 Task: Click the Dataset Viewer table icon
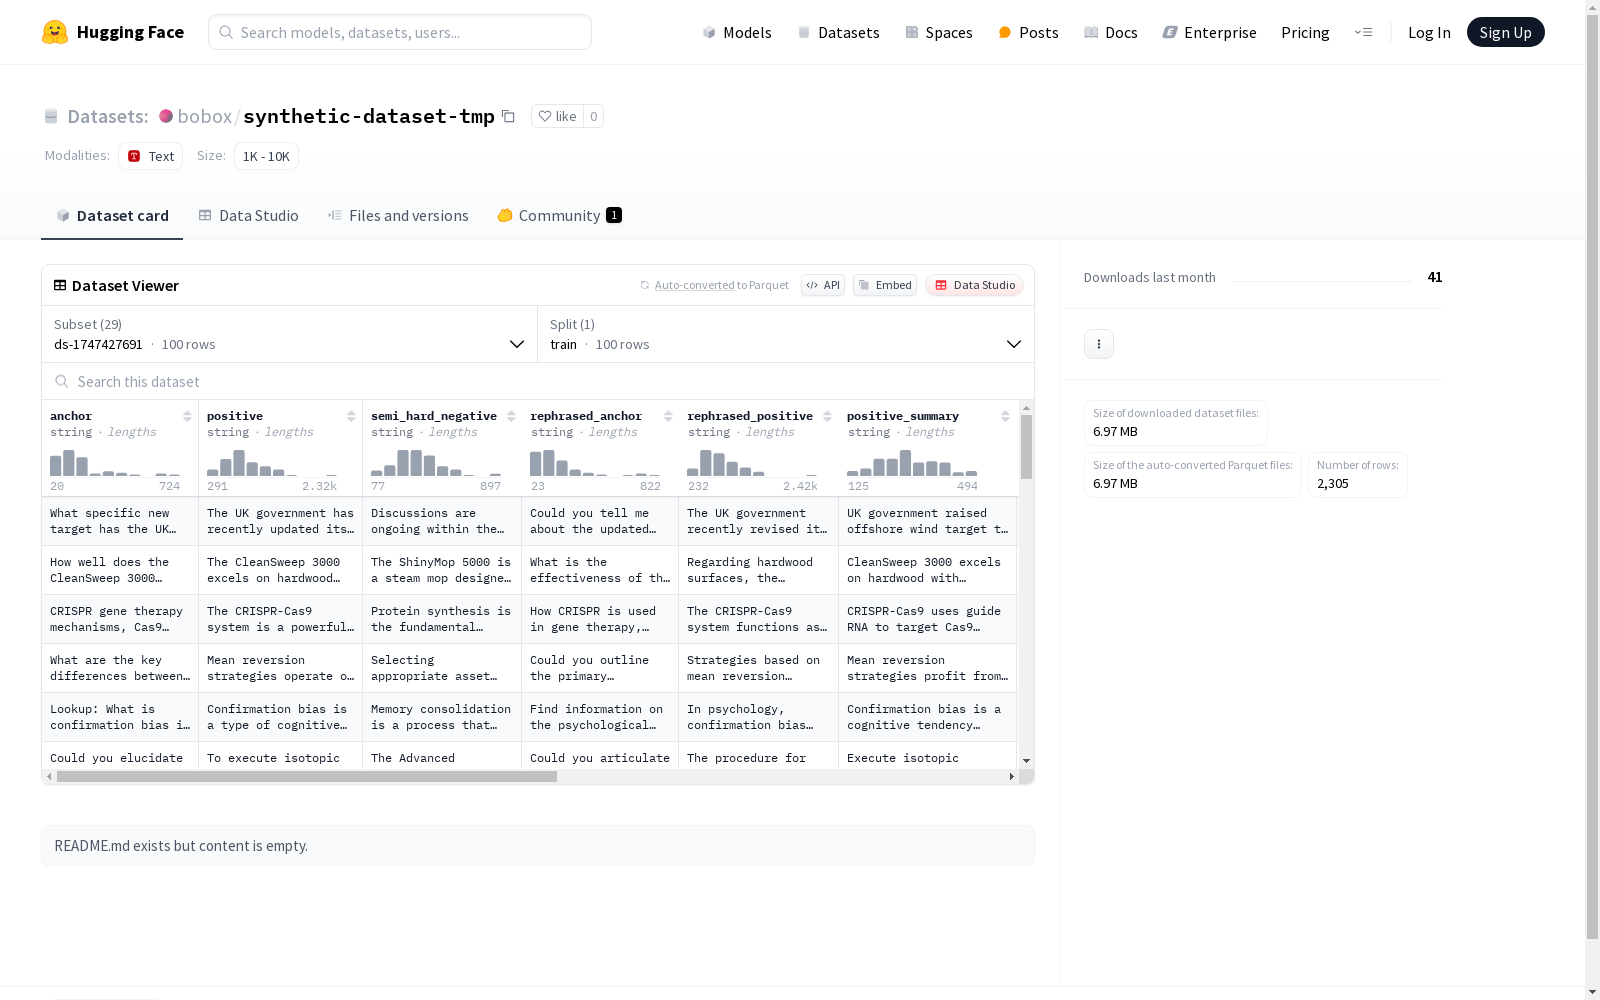(x=60, y=285)
